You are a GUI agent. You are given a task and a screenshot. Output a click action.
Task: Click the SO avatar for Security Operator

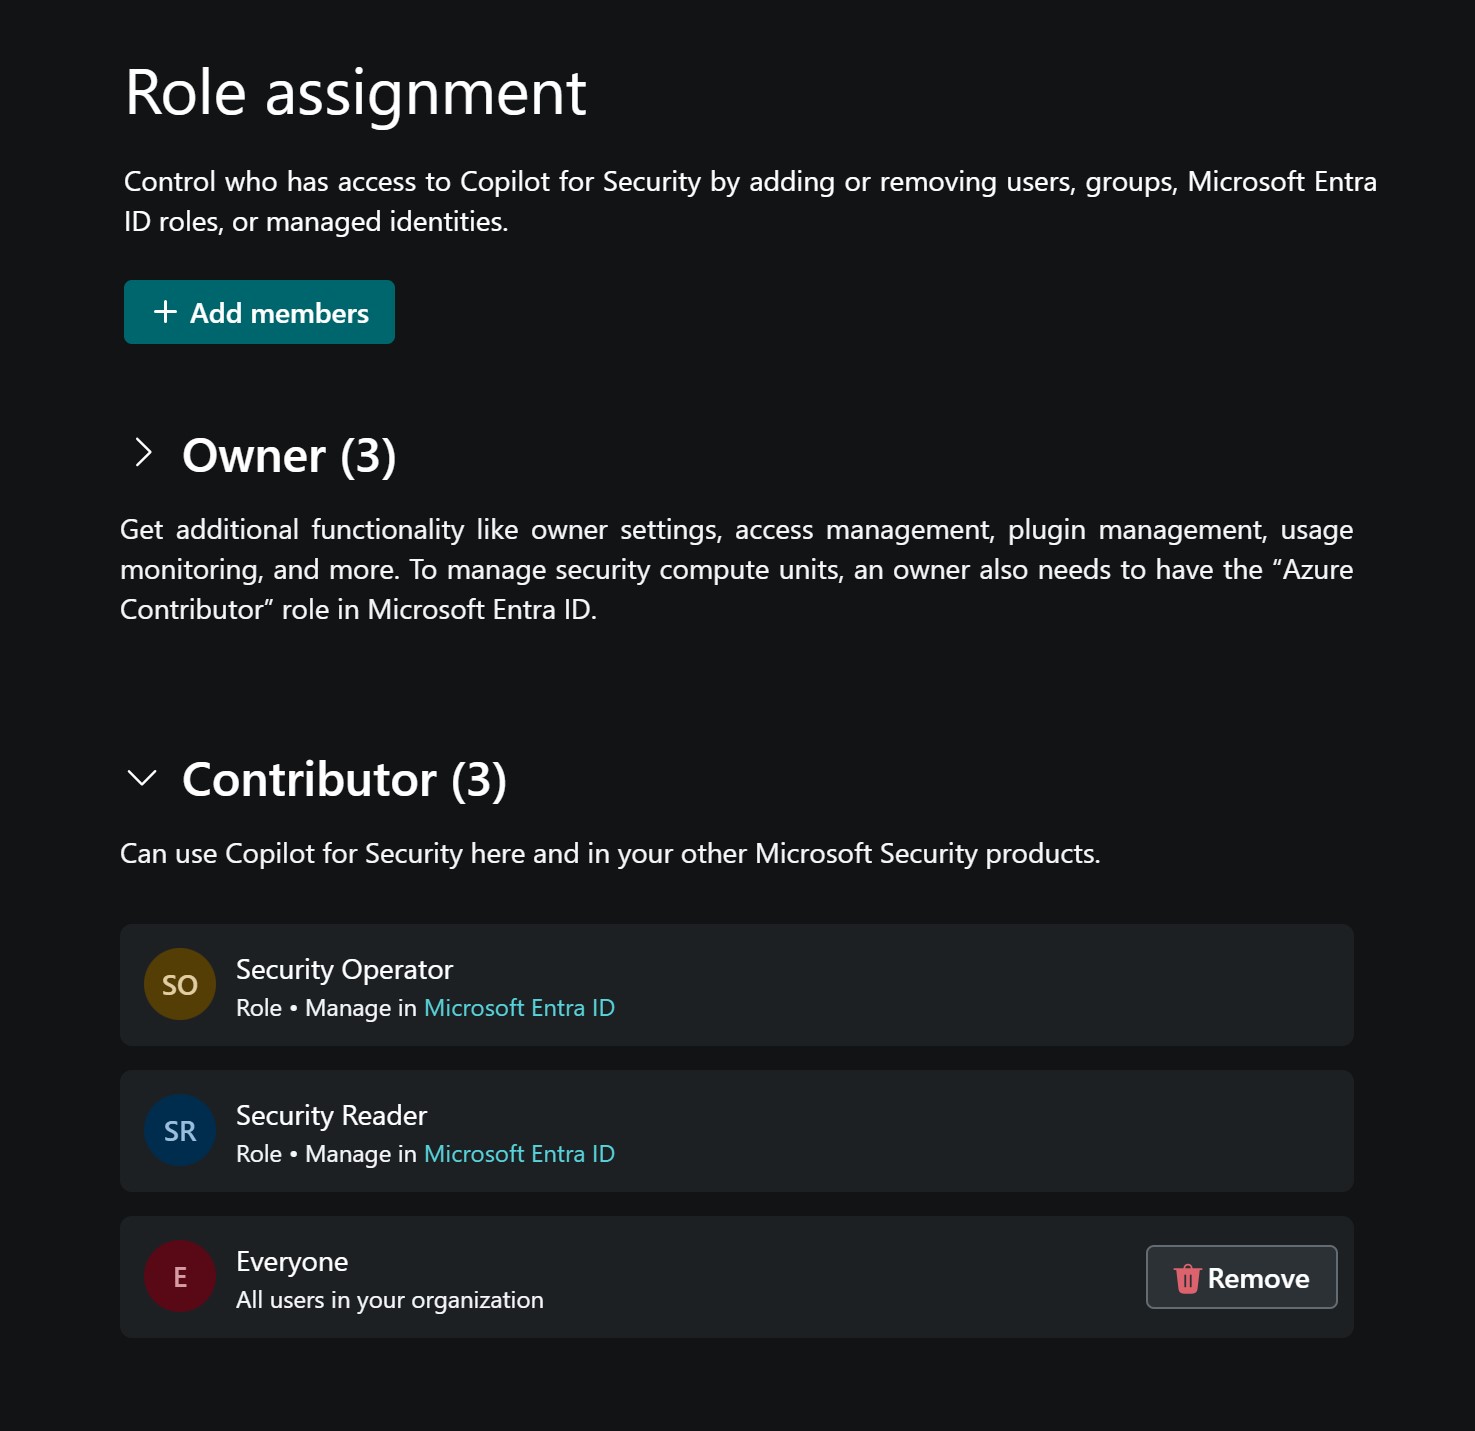pyautogui.click(x=180, y=985)
